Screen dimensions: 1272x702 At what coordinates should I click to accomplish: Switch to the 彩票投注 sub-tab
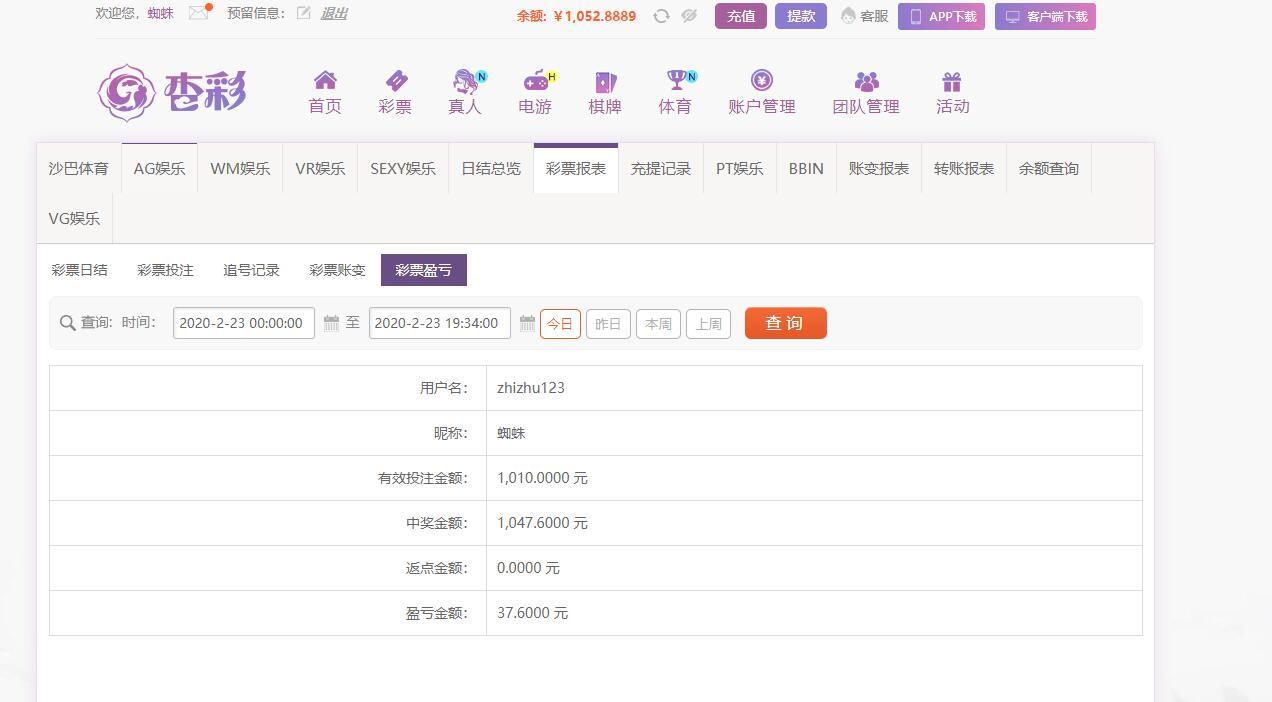[165, 270]
